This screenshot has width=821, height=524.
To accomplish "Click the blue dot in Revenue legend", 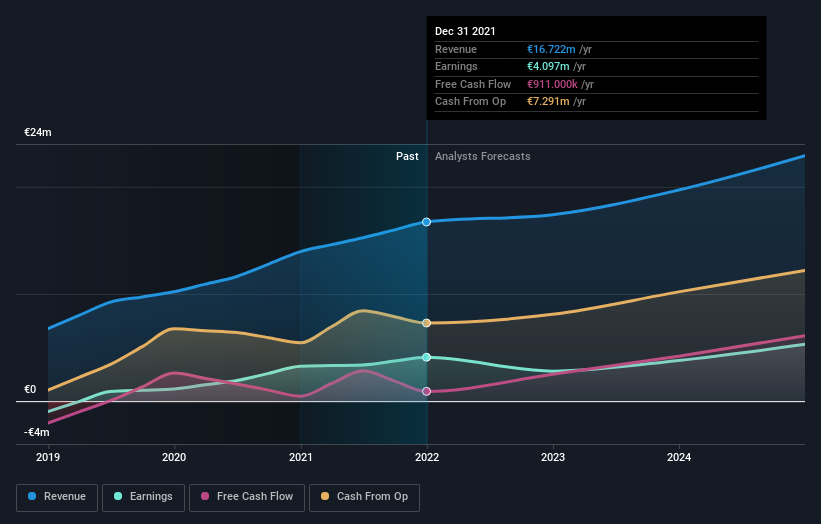I will pyautogui.click(x=32, y=496).
